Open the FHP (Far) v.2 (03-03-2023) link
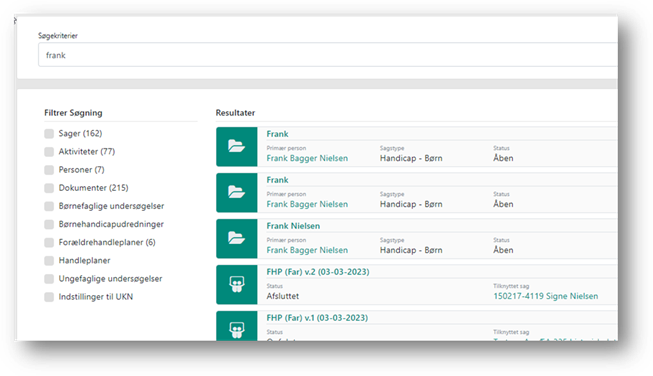The width and height of the screenshot is (653, 376). point(318,272)
